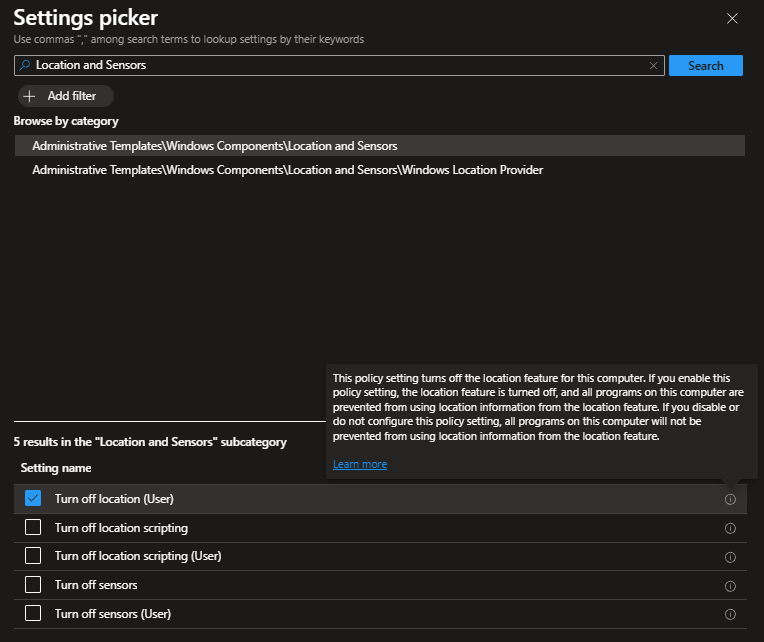
Task: Enable Turn off sensors (User) checkbox
Action: (33, 613)
